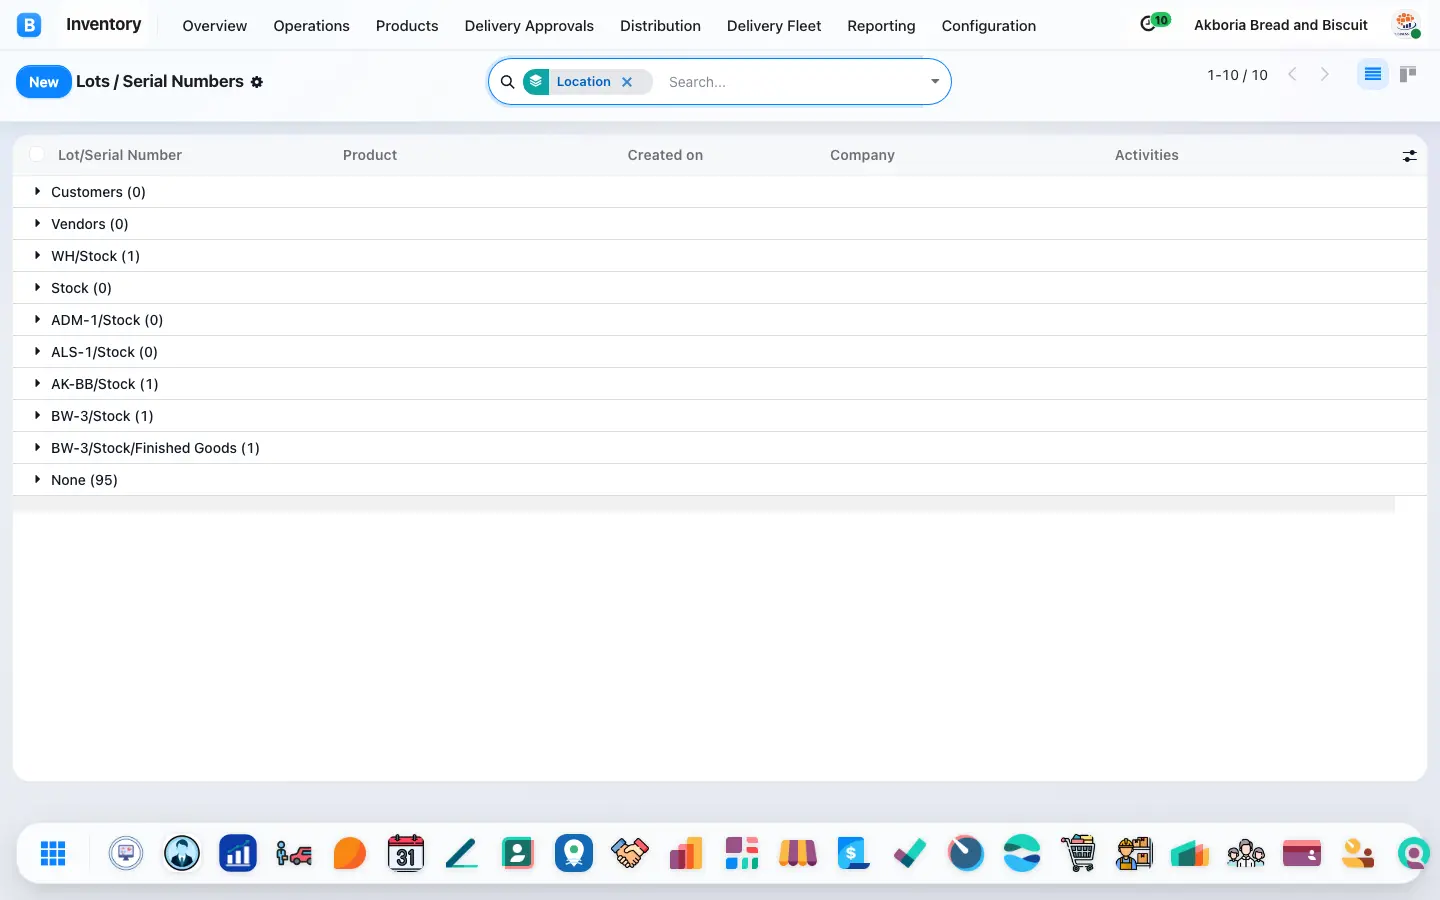Expand the BW-3/Stock/Finished Goods (1) group

tap(720, 448)
